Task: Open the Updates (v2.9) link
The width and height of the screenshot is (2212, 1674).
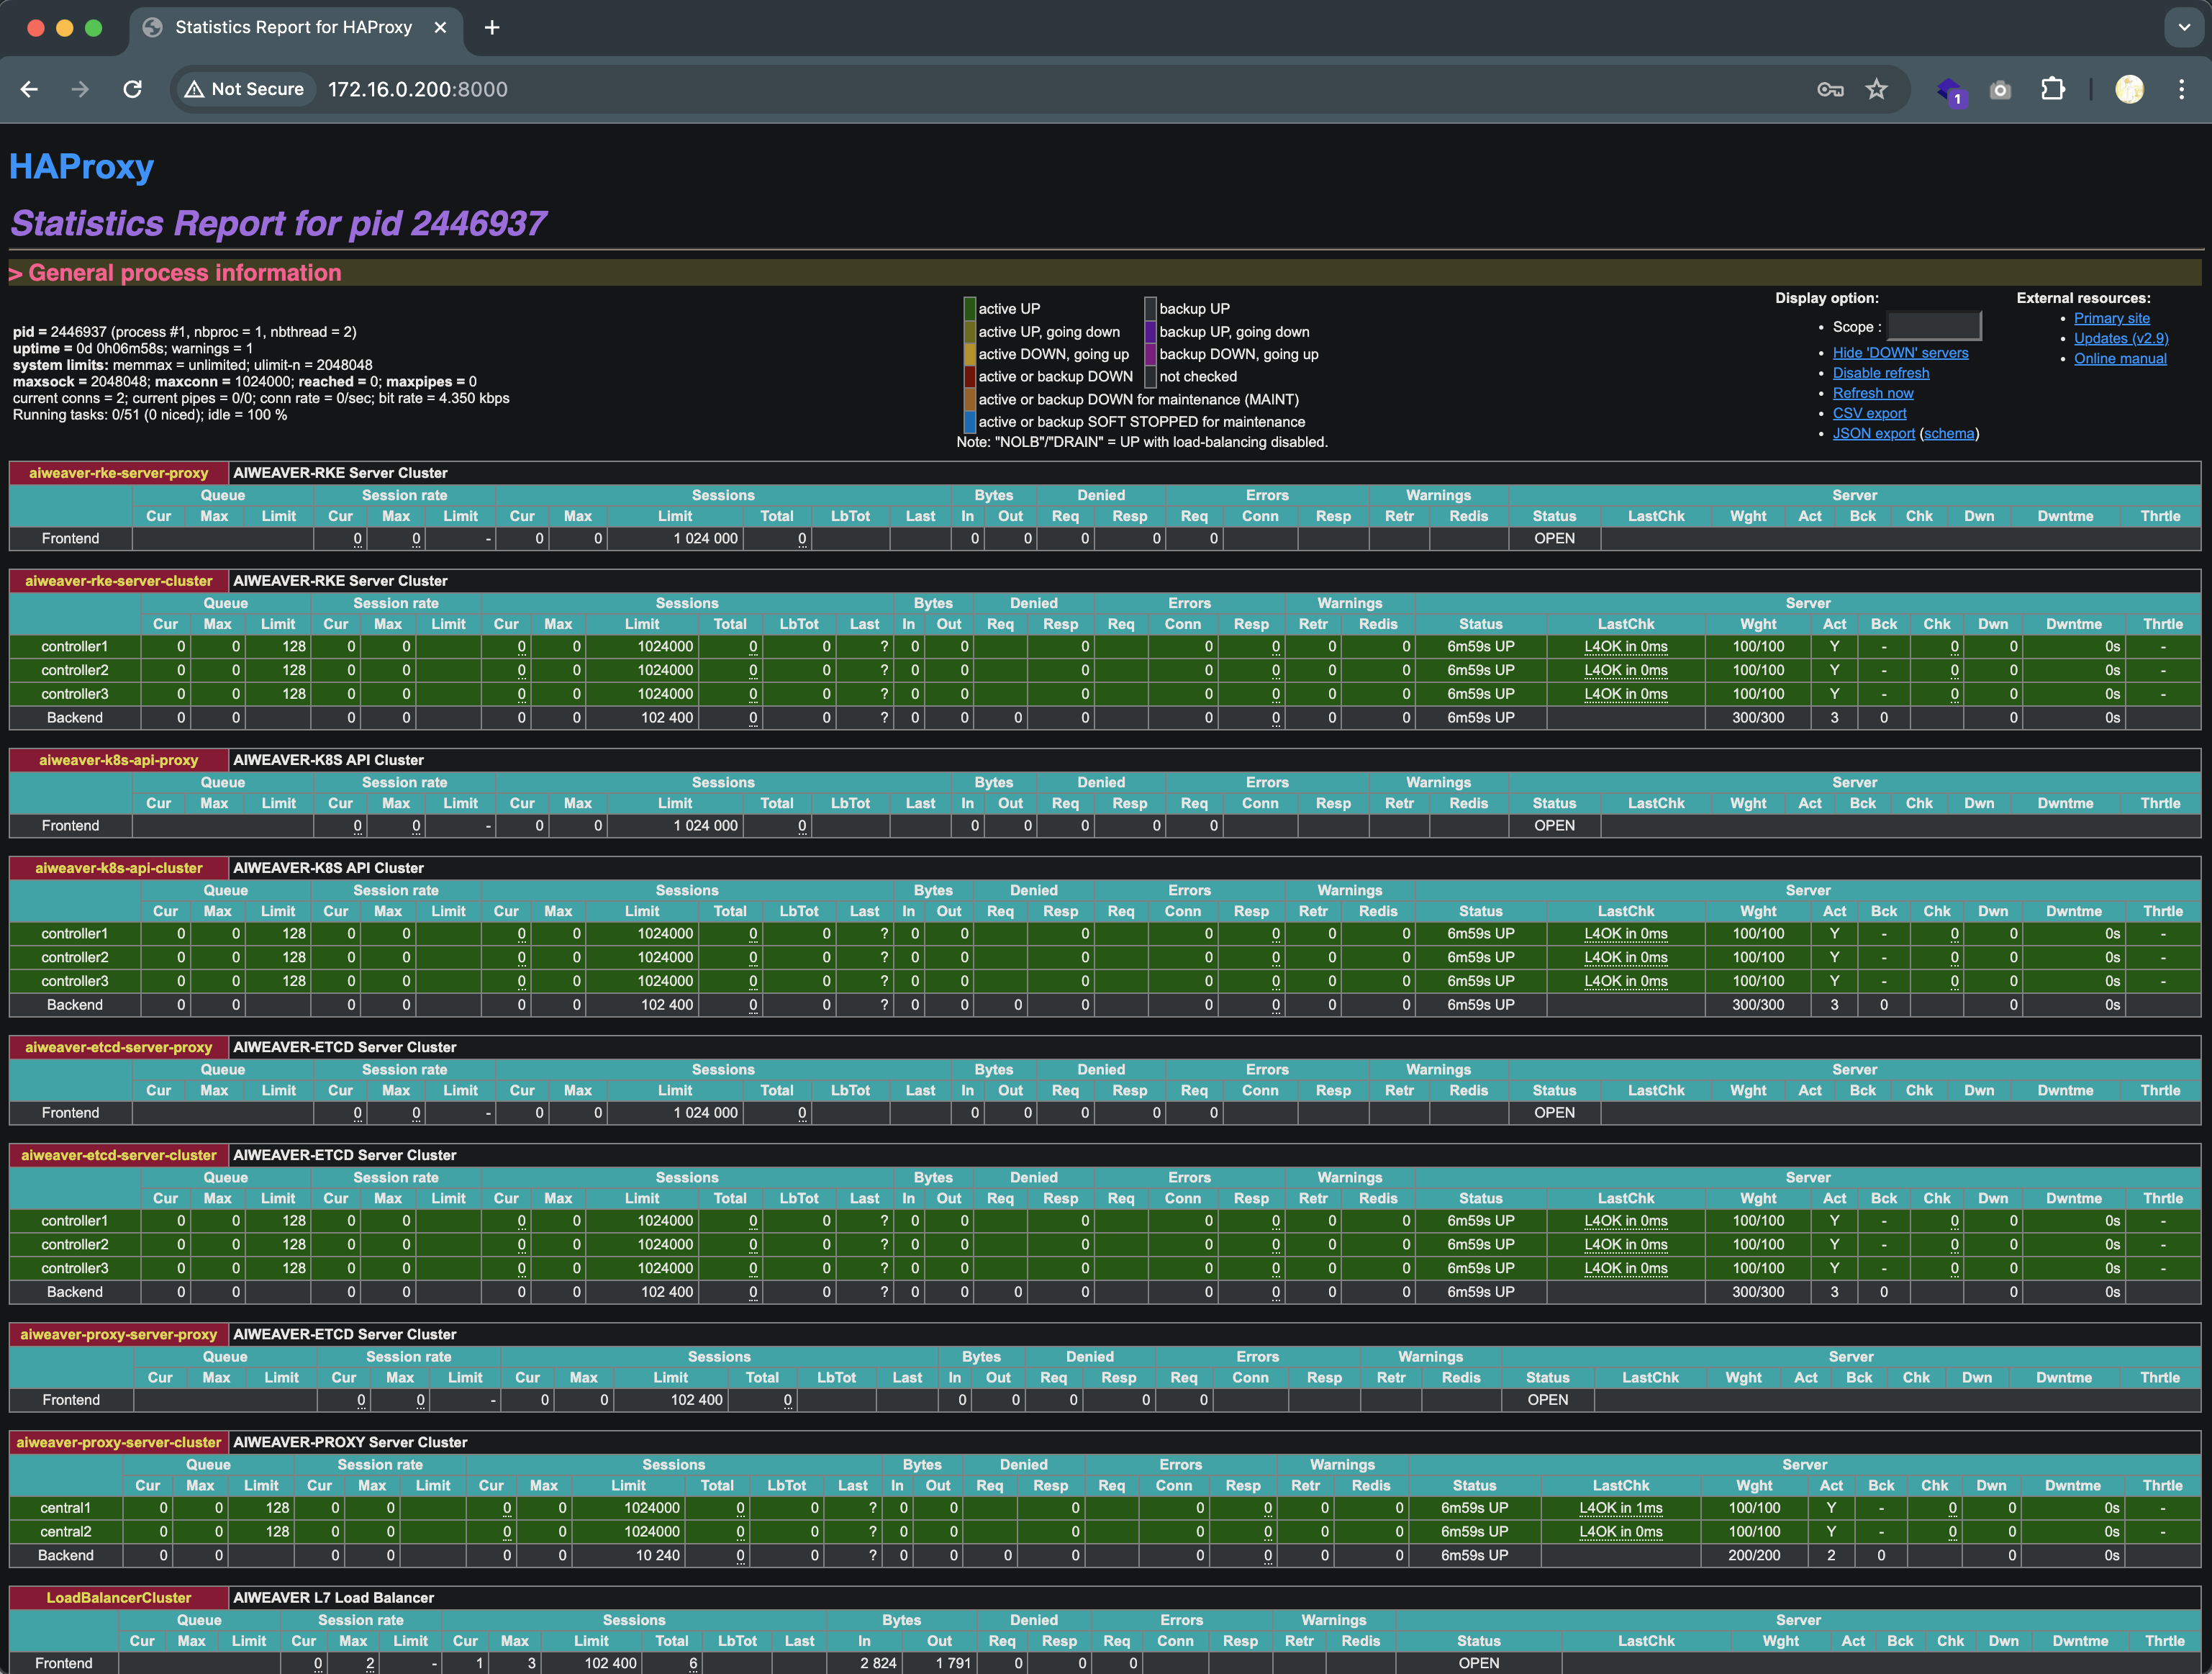Action: (x=2121, y=338)
